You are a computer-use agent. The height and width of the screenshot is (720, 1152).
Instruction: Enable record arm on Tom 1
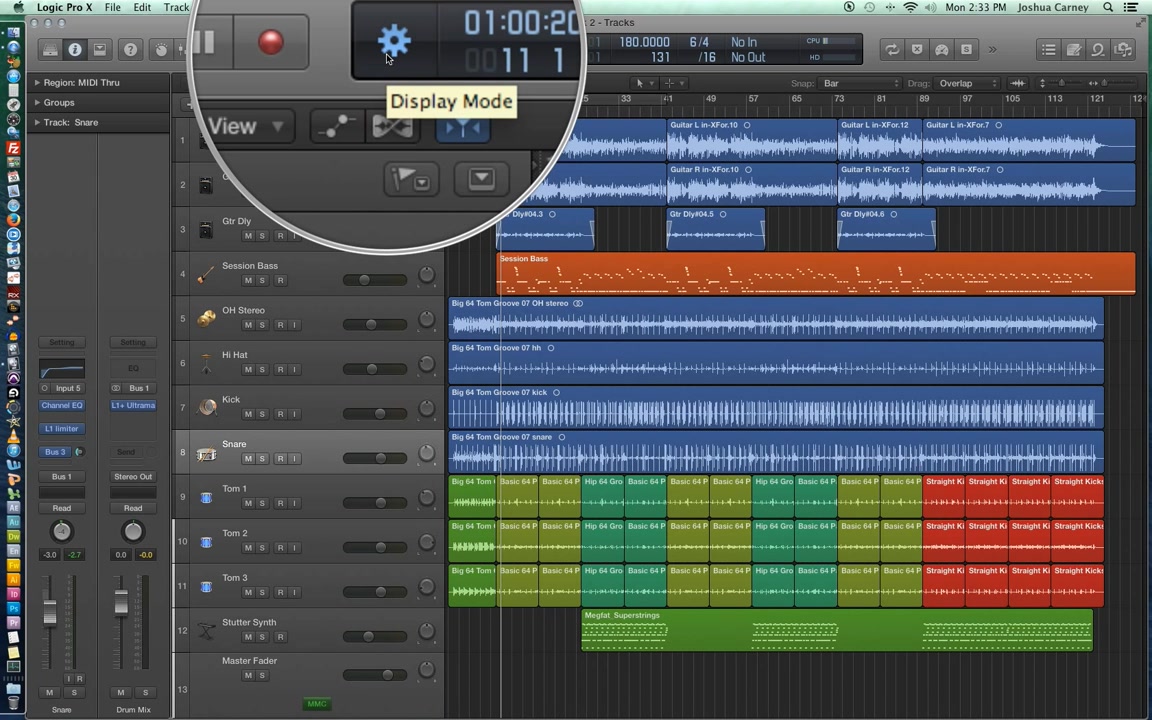click(281, 503)
